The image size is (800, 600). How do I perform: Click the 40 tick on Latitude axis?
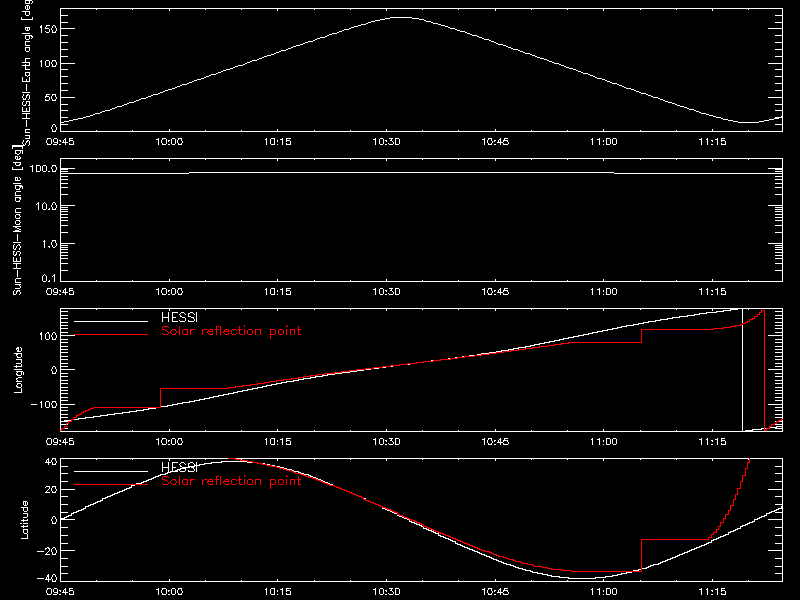[52, 462]
